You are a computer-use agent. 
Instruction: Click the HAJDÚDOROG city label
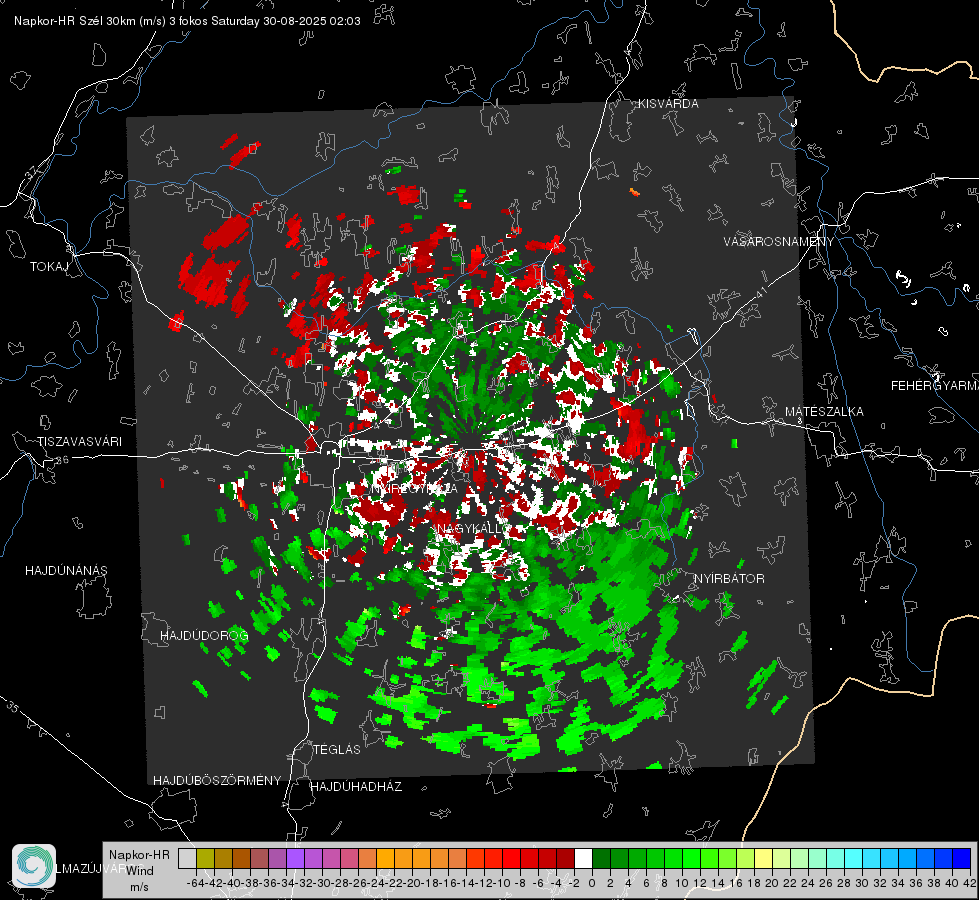pyautogui.click(x=204, y=636)
